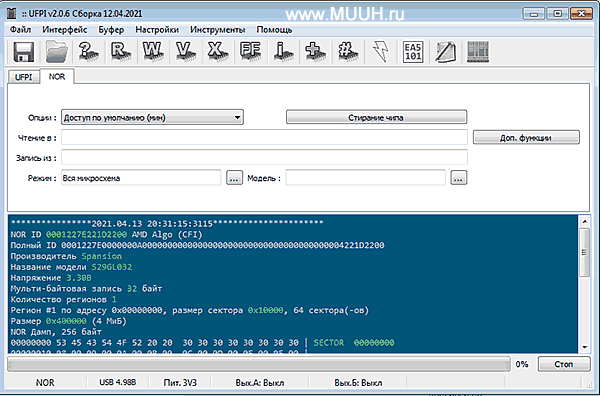This screenshot has height=396, width=600.
Task: Maximize the UFPI window
Action: (x=557, y=14)
